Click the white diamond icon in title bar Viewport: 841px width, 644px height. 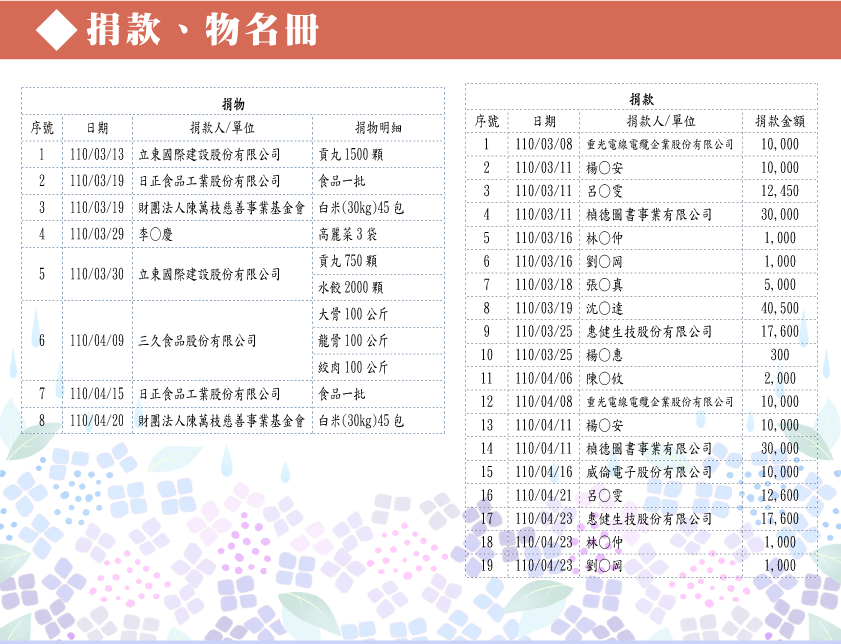tap(57, 31)
